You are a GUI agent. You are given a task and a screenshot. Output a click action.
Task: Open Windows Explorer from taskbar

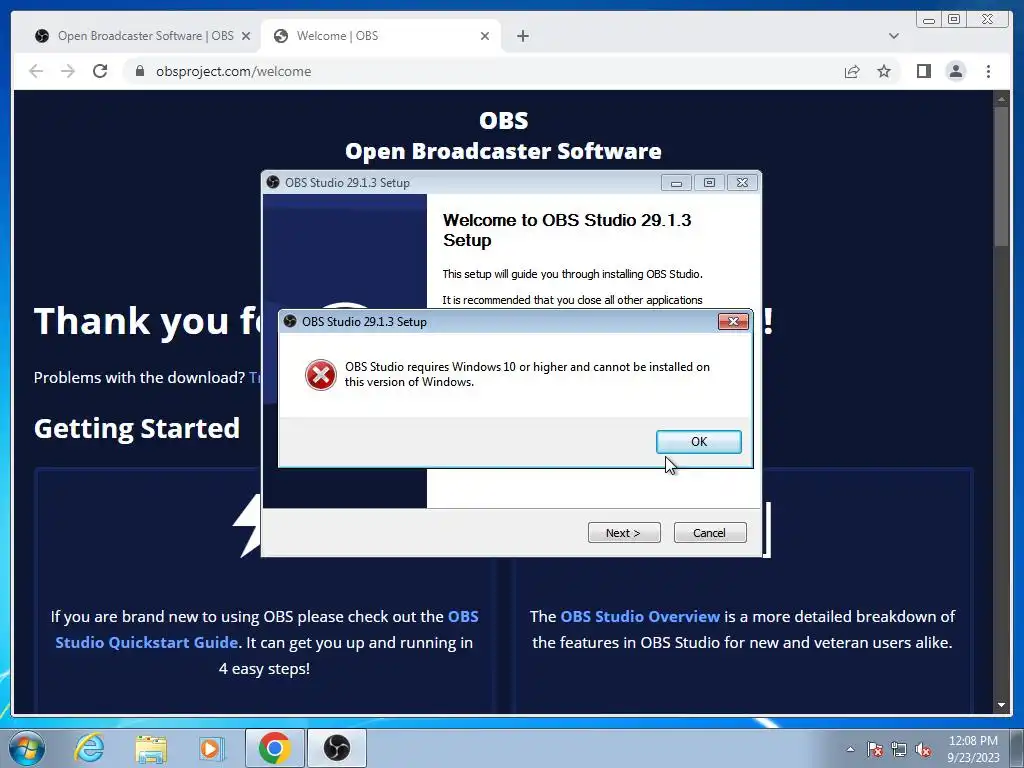[151, 748]
